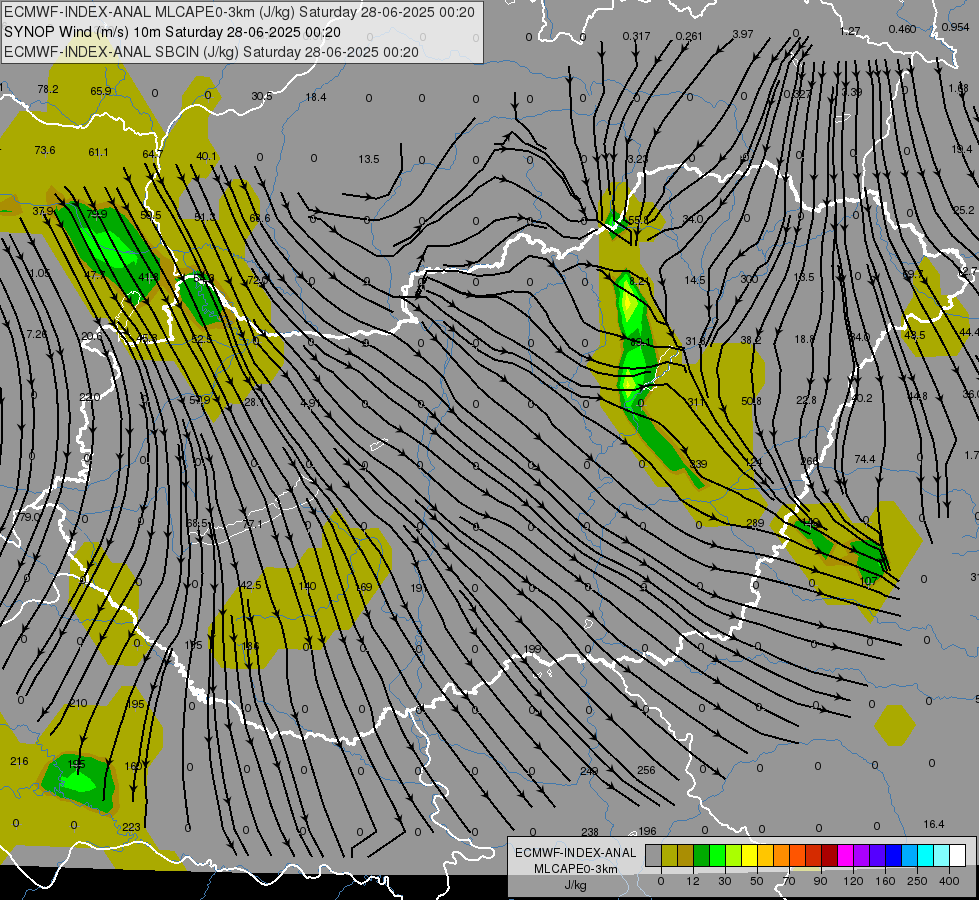Click the legend tick label 50
Viewport: 979px width, 900px height.
point(757,881)
